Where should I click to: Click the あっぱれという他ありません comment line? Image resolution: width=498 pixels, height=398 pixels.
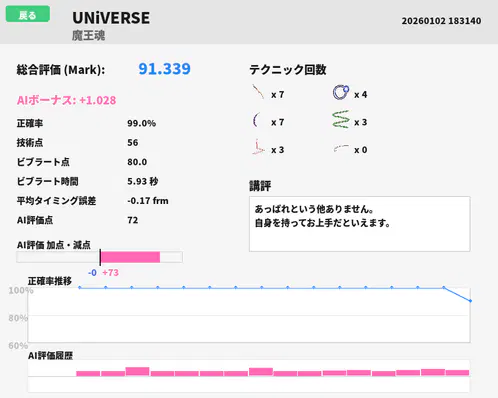click(x=314, y=209)
